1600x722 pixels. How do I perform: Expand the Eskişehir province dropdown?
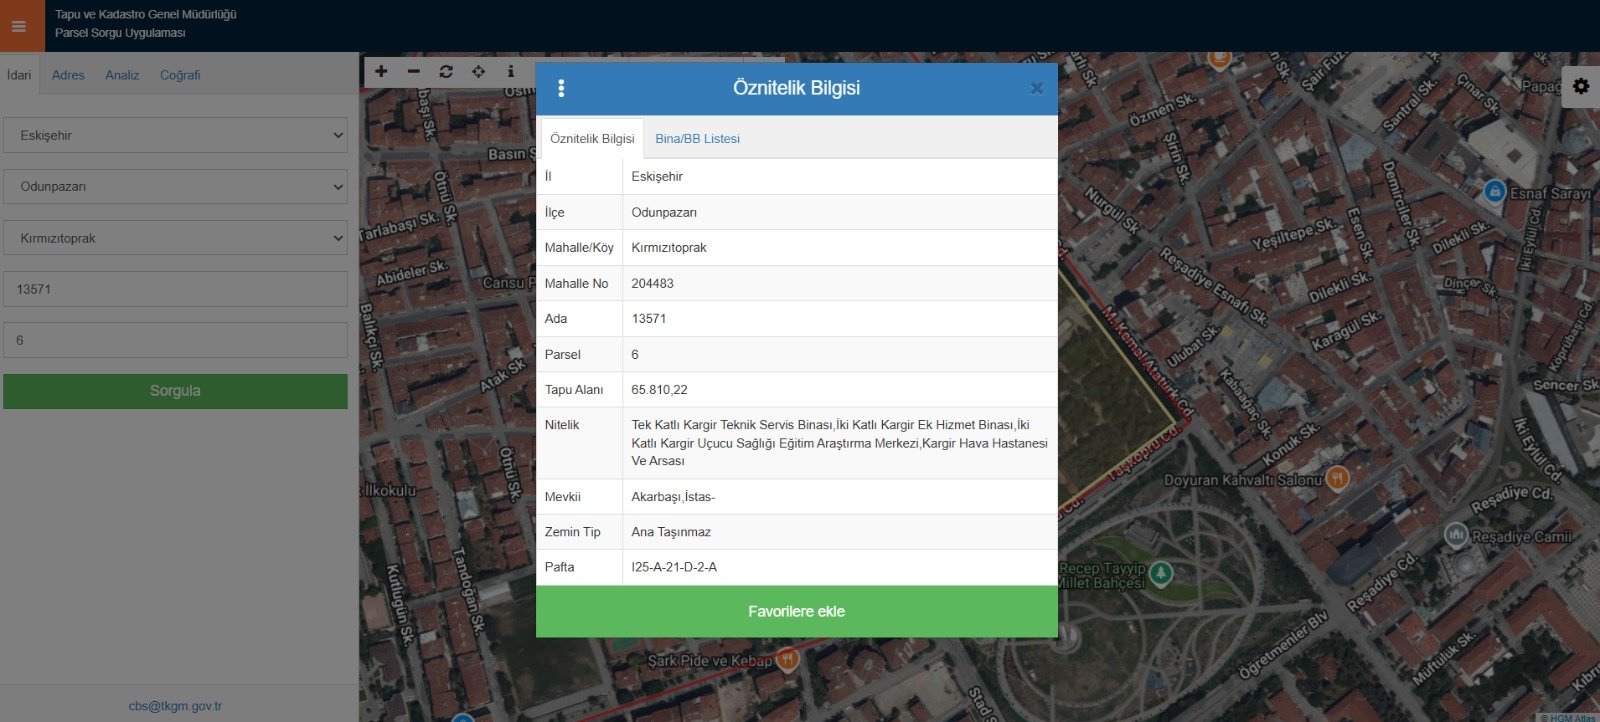(x=175, y=135)
